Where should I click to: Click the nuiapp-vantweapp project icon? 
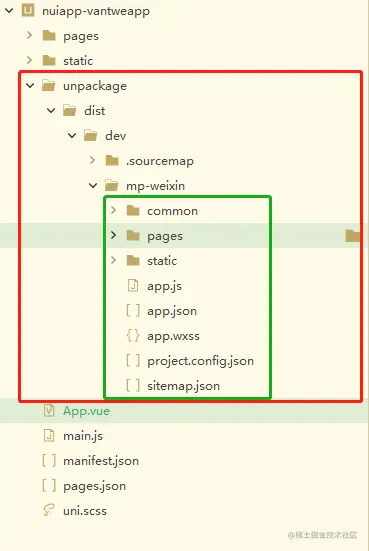[x=28, y=11]
